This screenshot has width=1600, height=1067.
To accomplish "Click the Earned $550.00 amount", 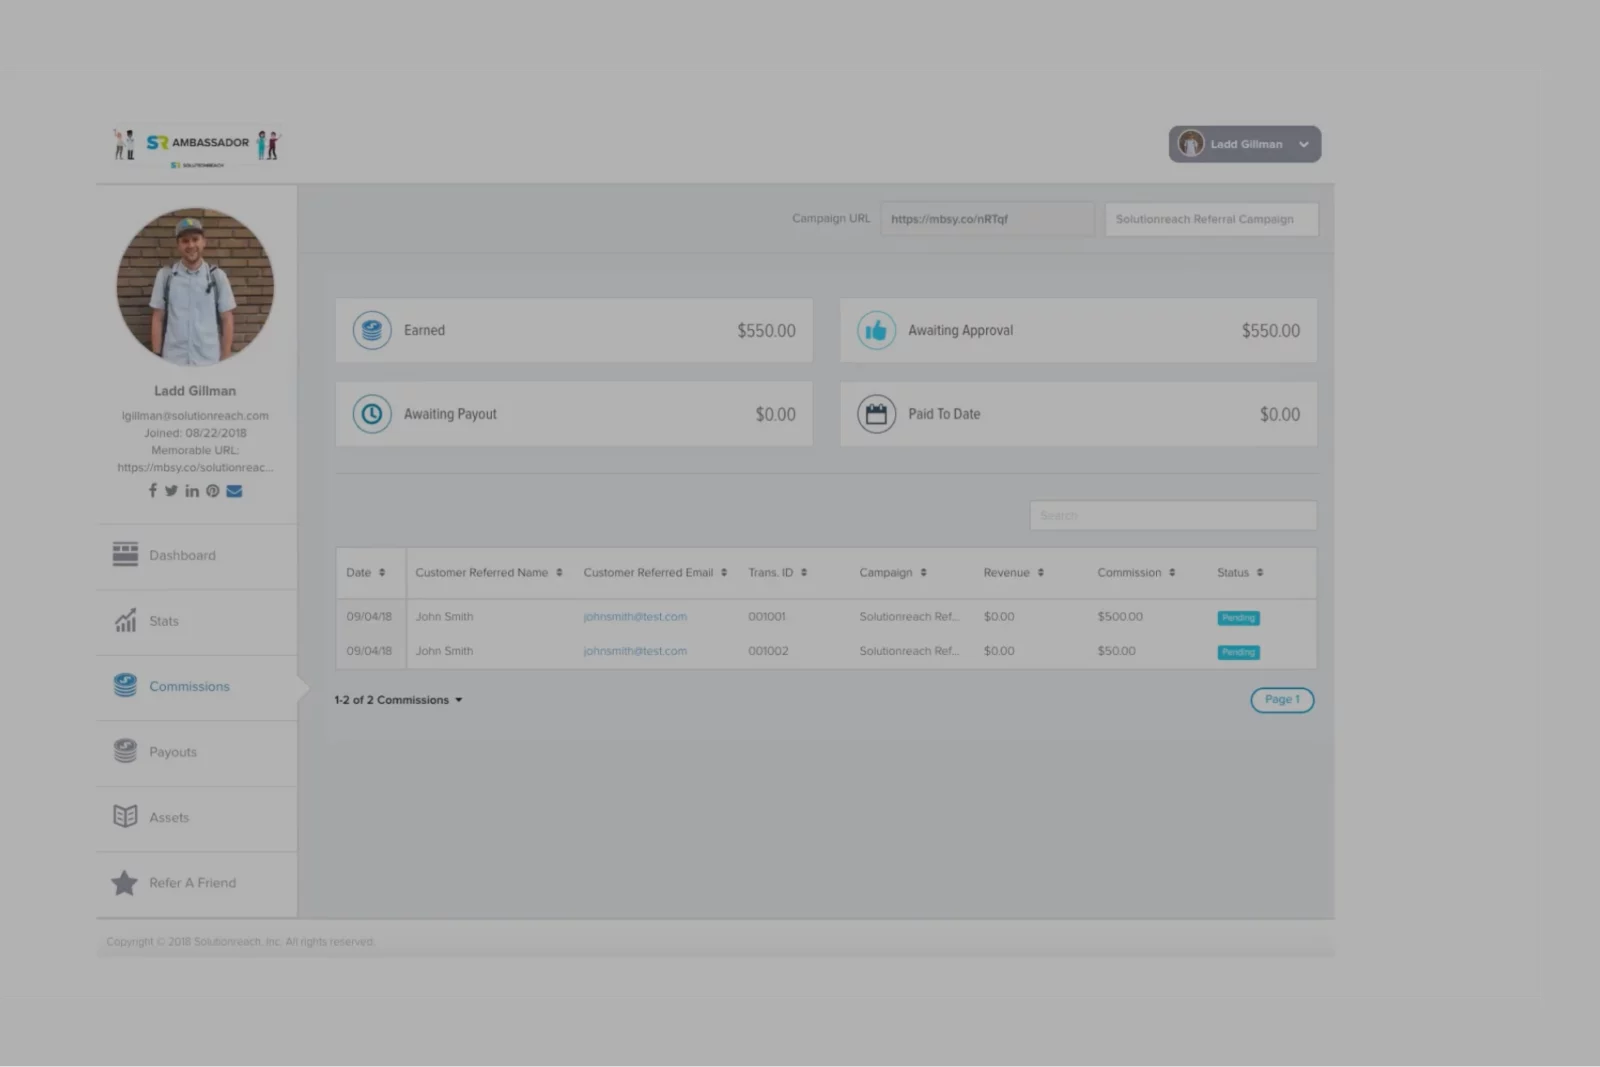I will (x=766, y=331).
